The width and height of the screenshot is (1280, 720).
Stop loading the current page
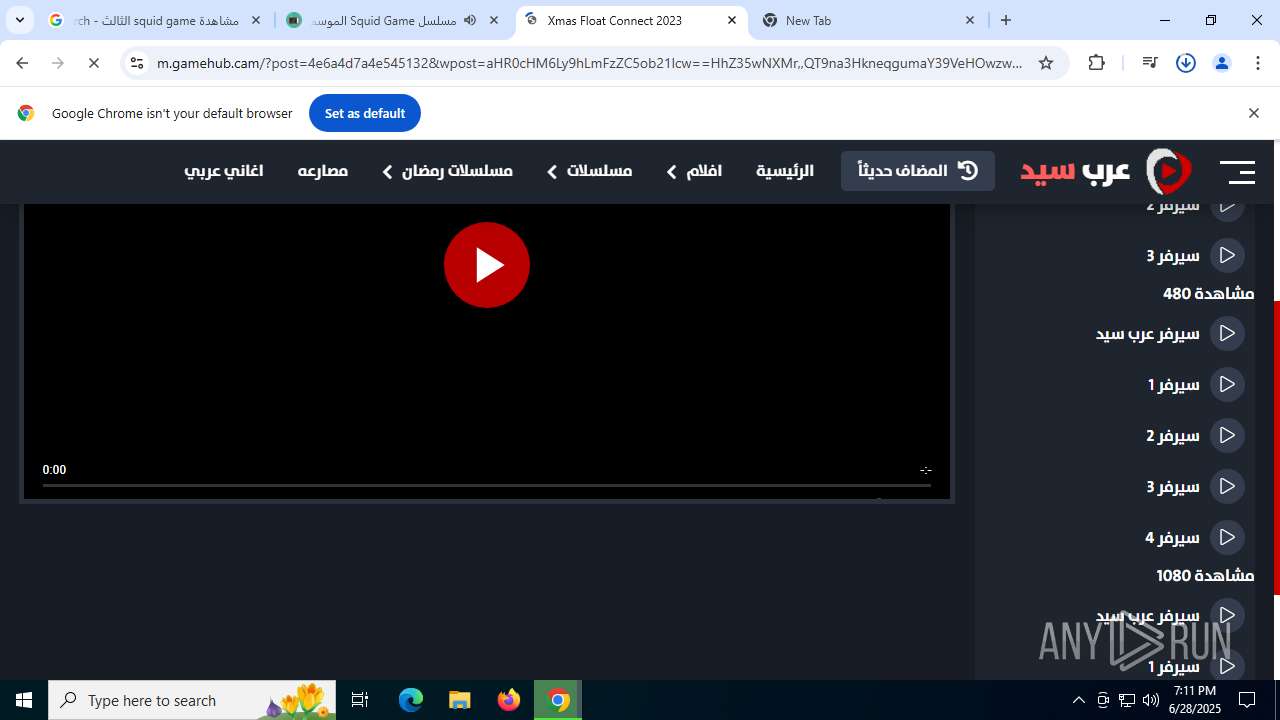(94, 63)
